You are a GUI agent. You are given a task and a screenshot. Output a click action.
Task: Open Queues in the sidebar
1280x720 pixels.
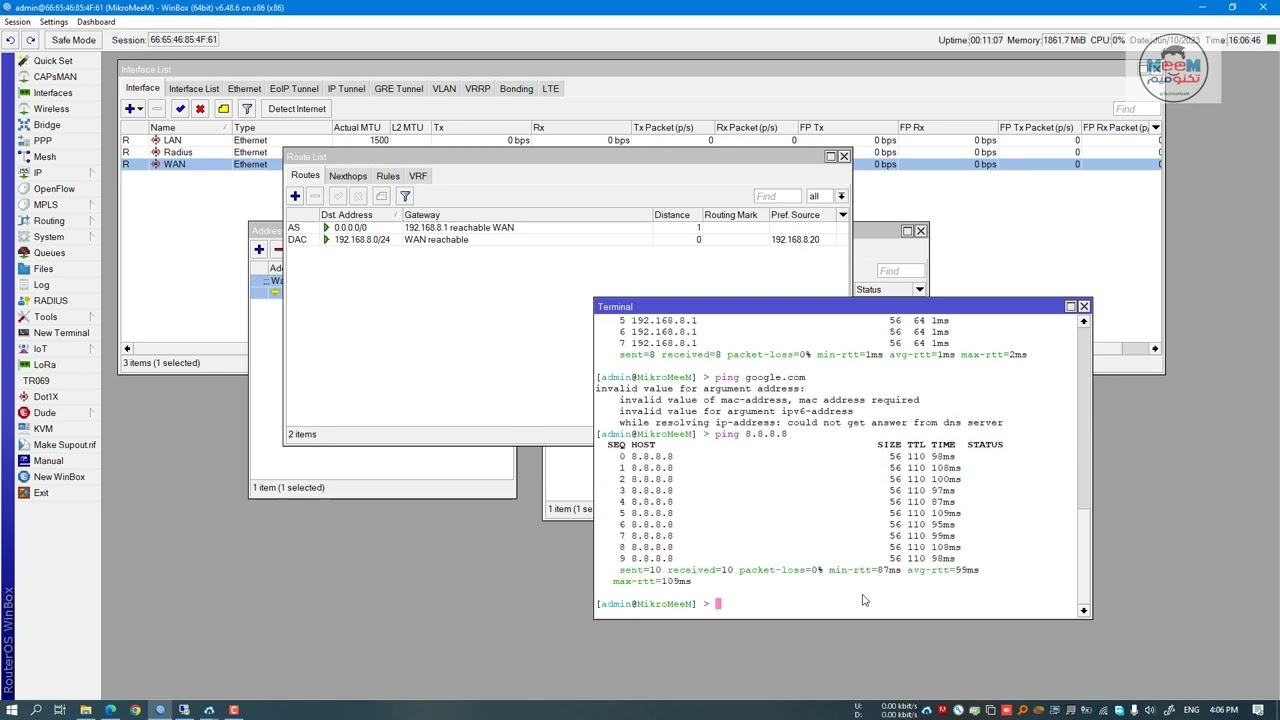tap(49, 253)
